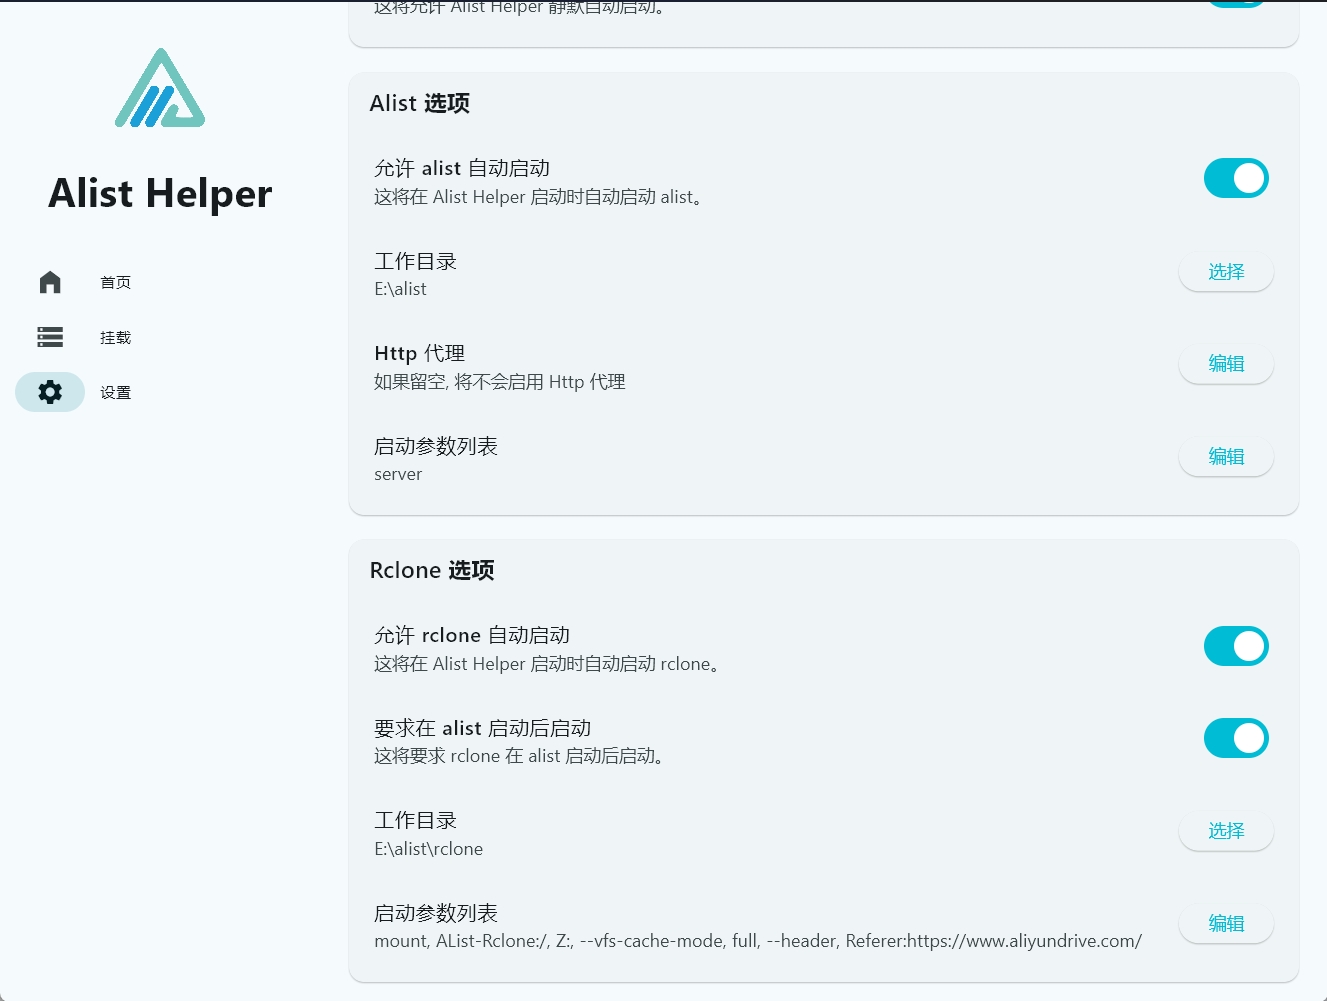1327x1001 pixels.
Task: Open the 首页 page from sidebar
Action: click(114, 282)
